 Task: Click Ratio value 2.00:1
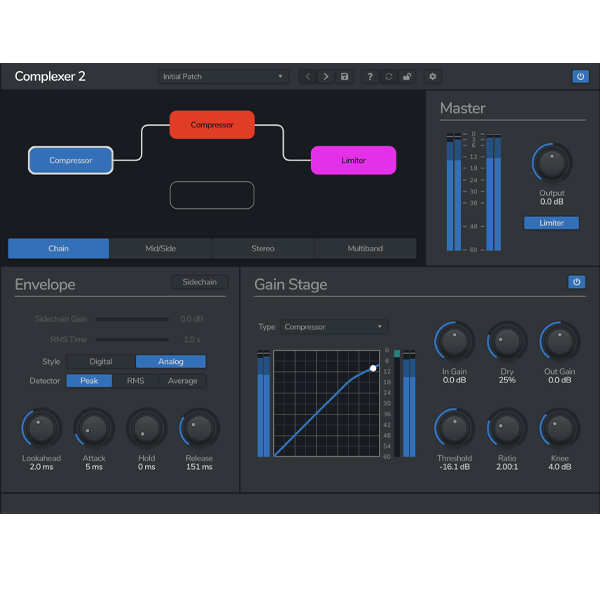[x=507, y=467]
